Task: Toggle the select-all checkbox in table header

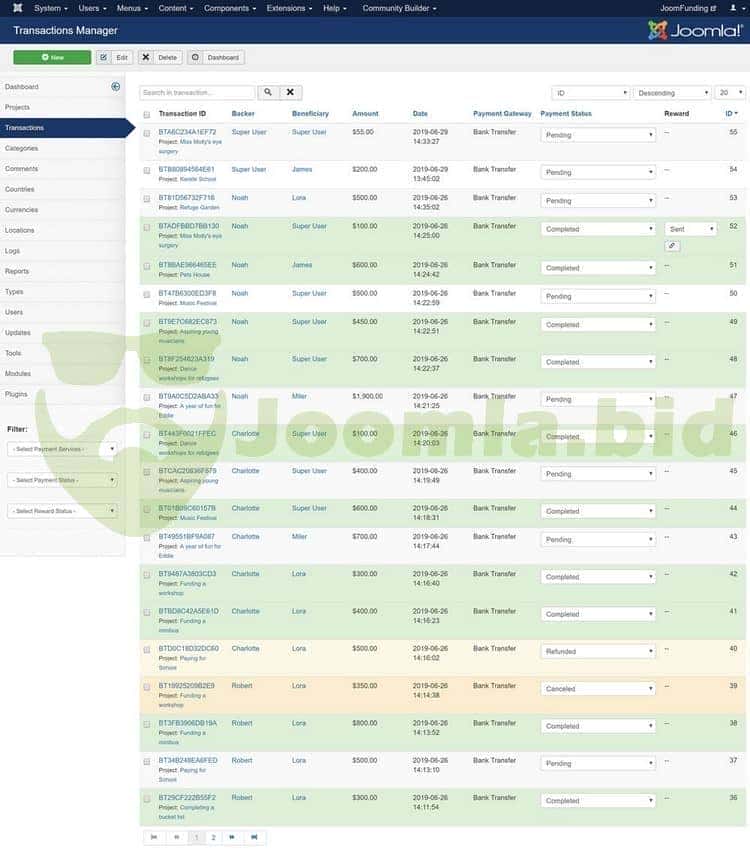Action: click(147, 114)
